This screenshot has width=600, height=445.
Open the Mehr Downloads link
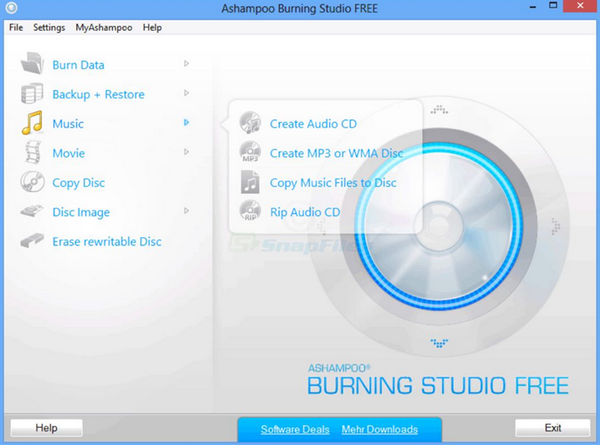click(x=379, y=429)
